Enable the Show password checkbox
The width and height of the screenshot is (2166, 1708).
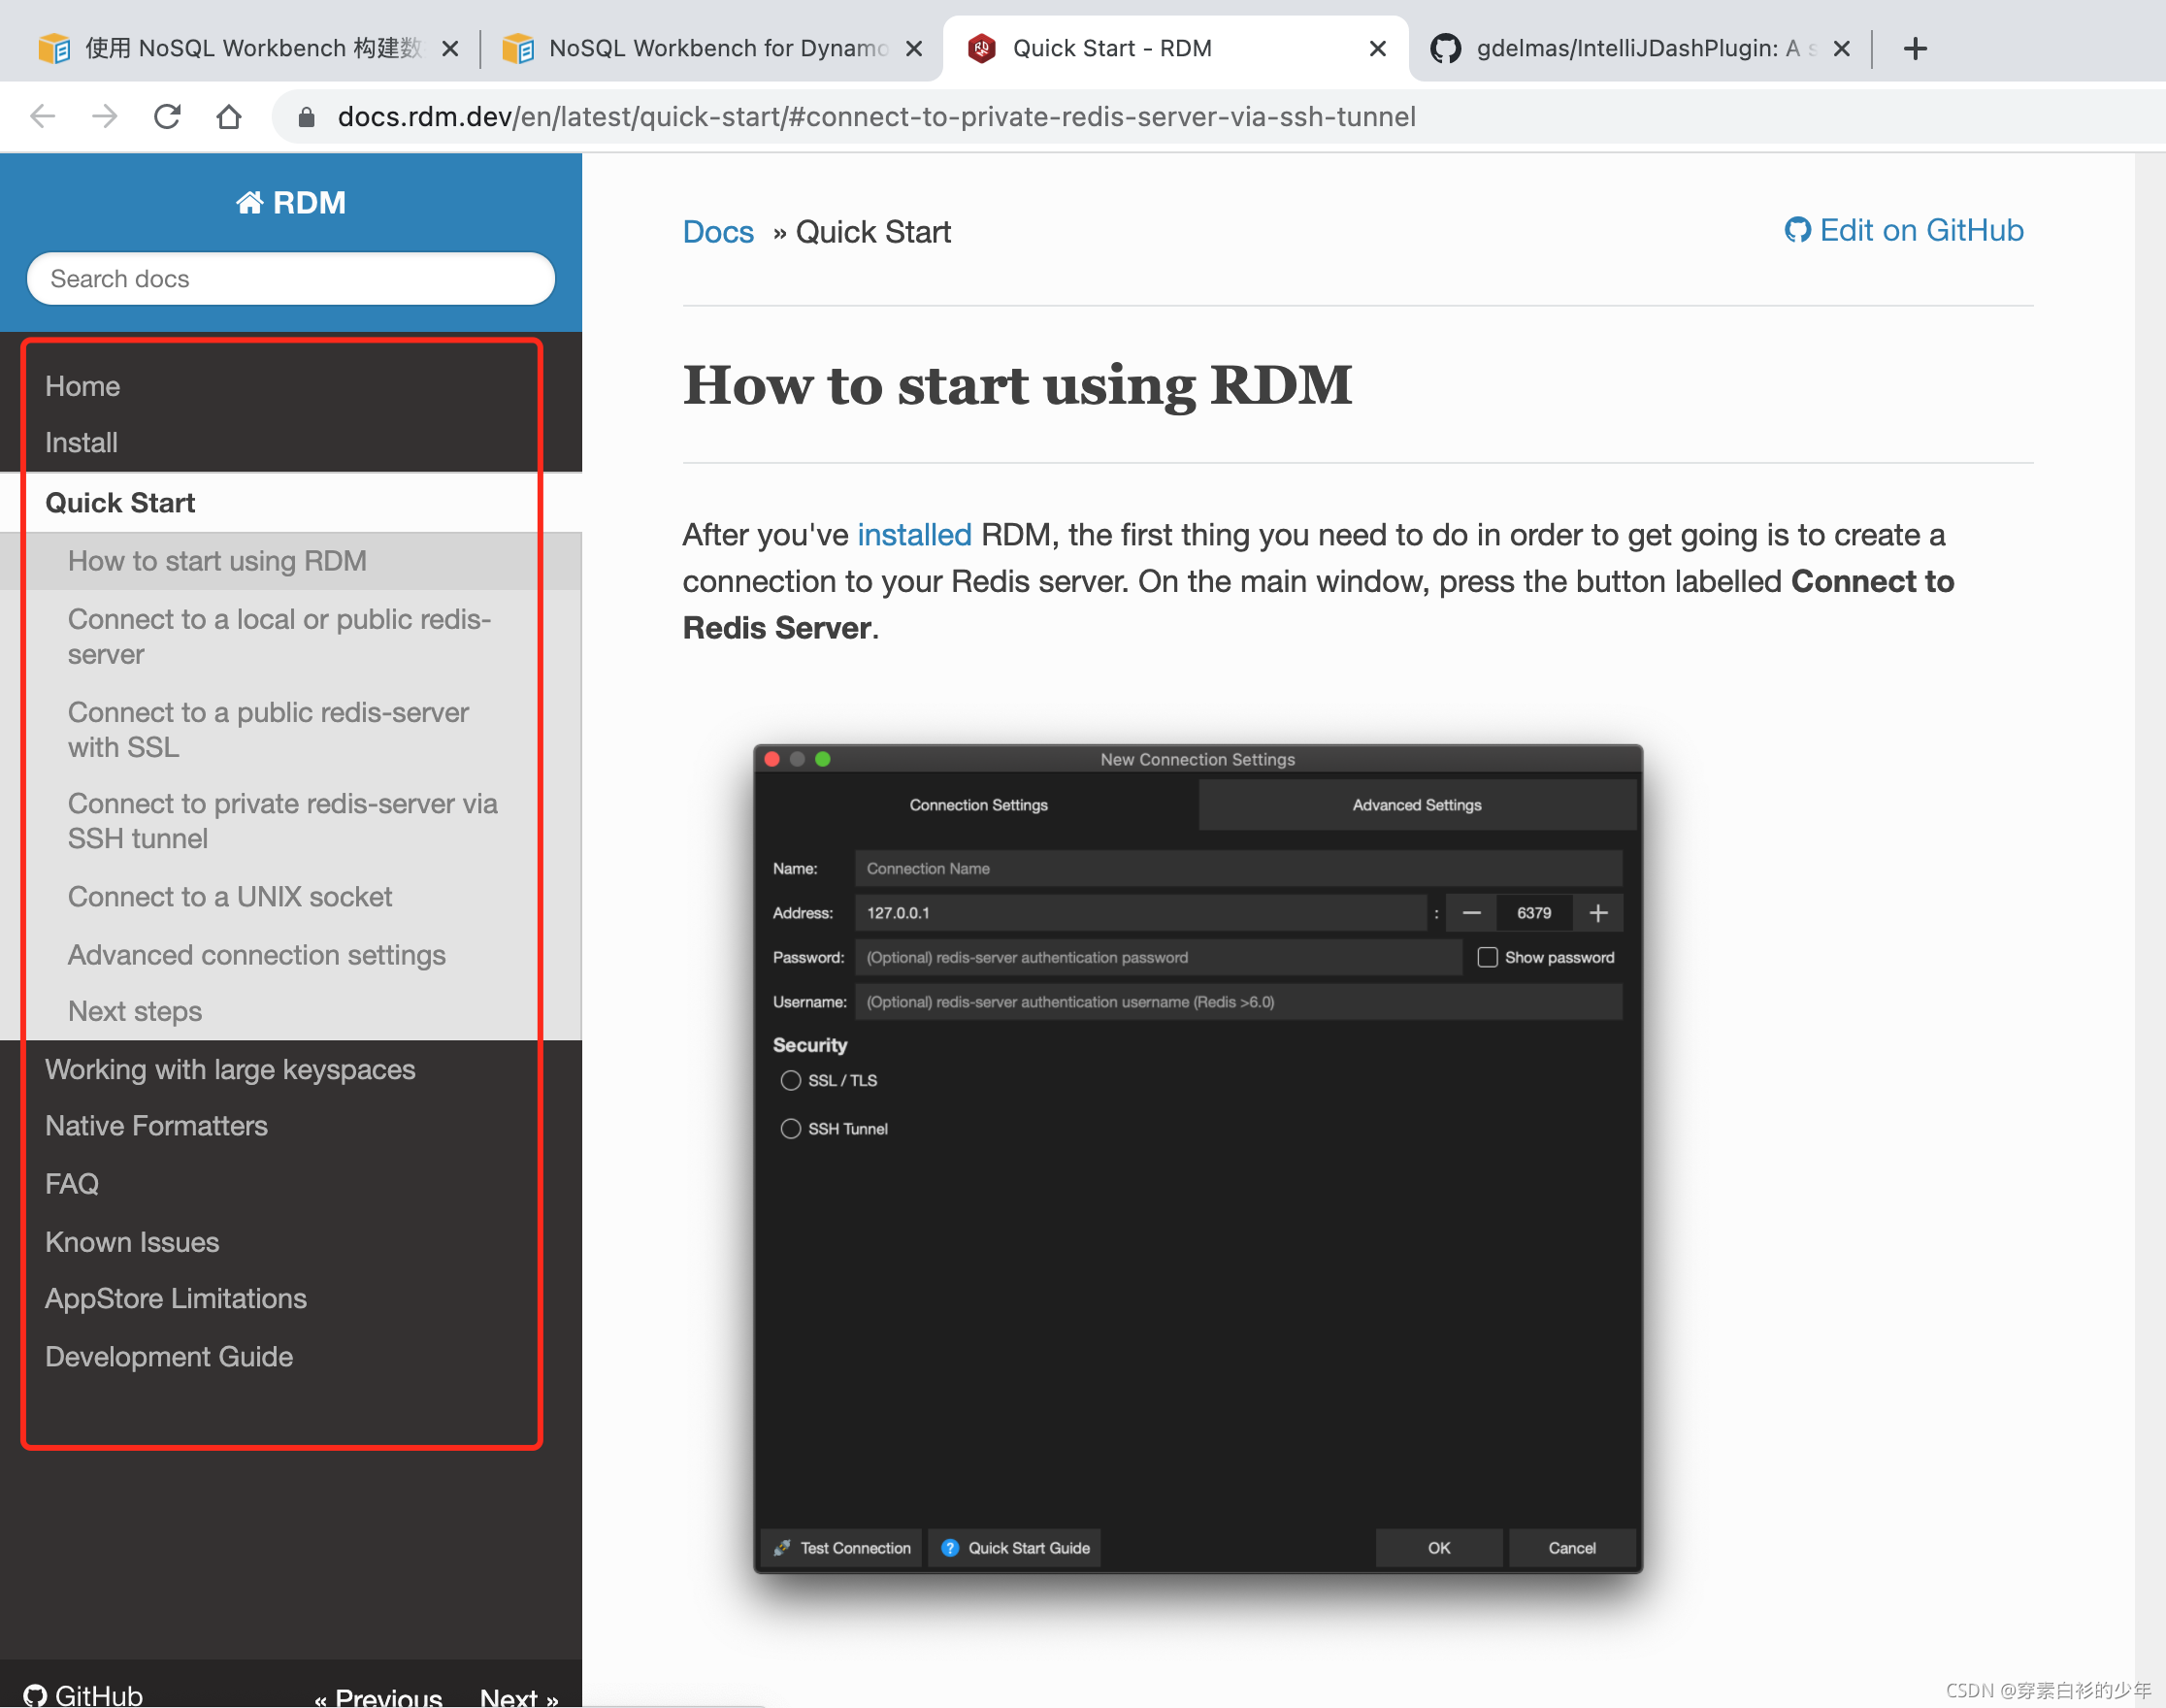(1487, 957)
